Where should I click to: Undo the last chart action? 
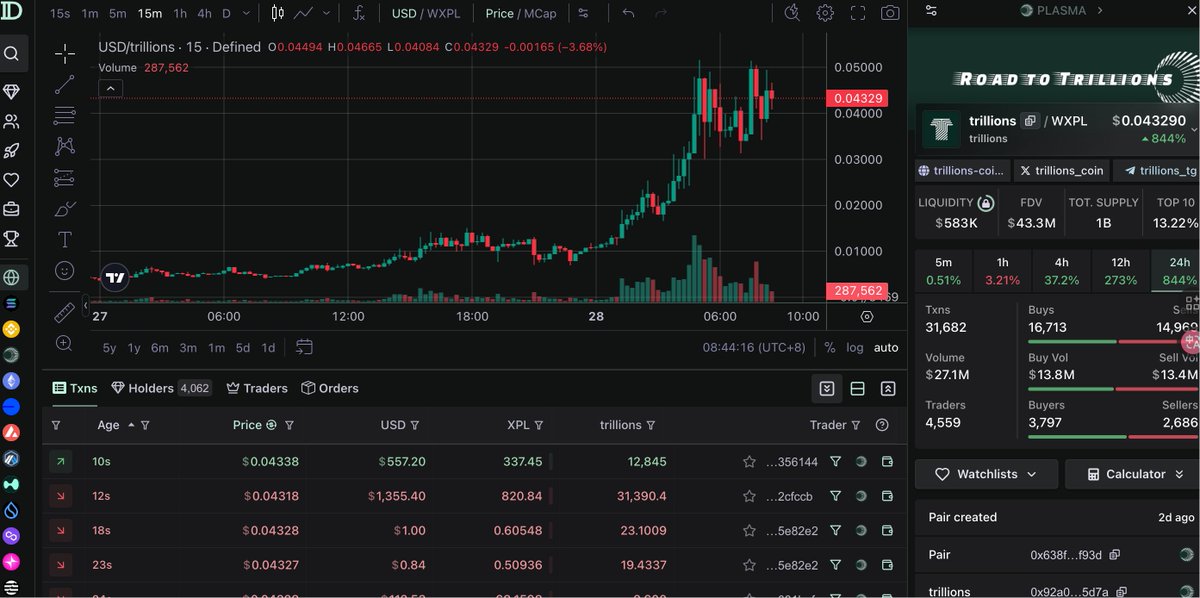(628, 13)
